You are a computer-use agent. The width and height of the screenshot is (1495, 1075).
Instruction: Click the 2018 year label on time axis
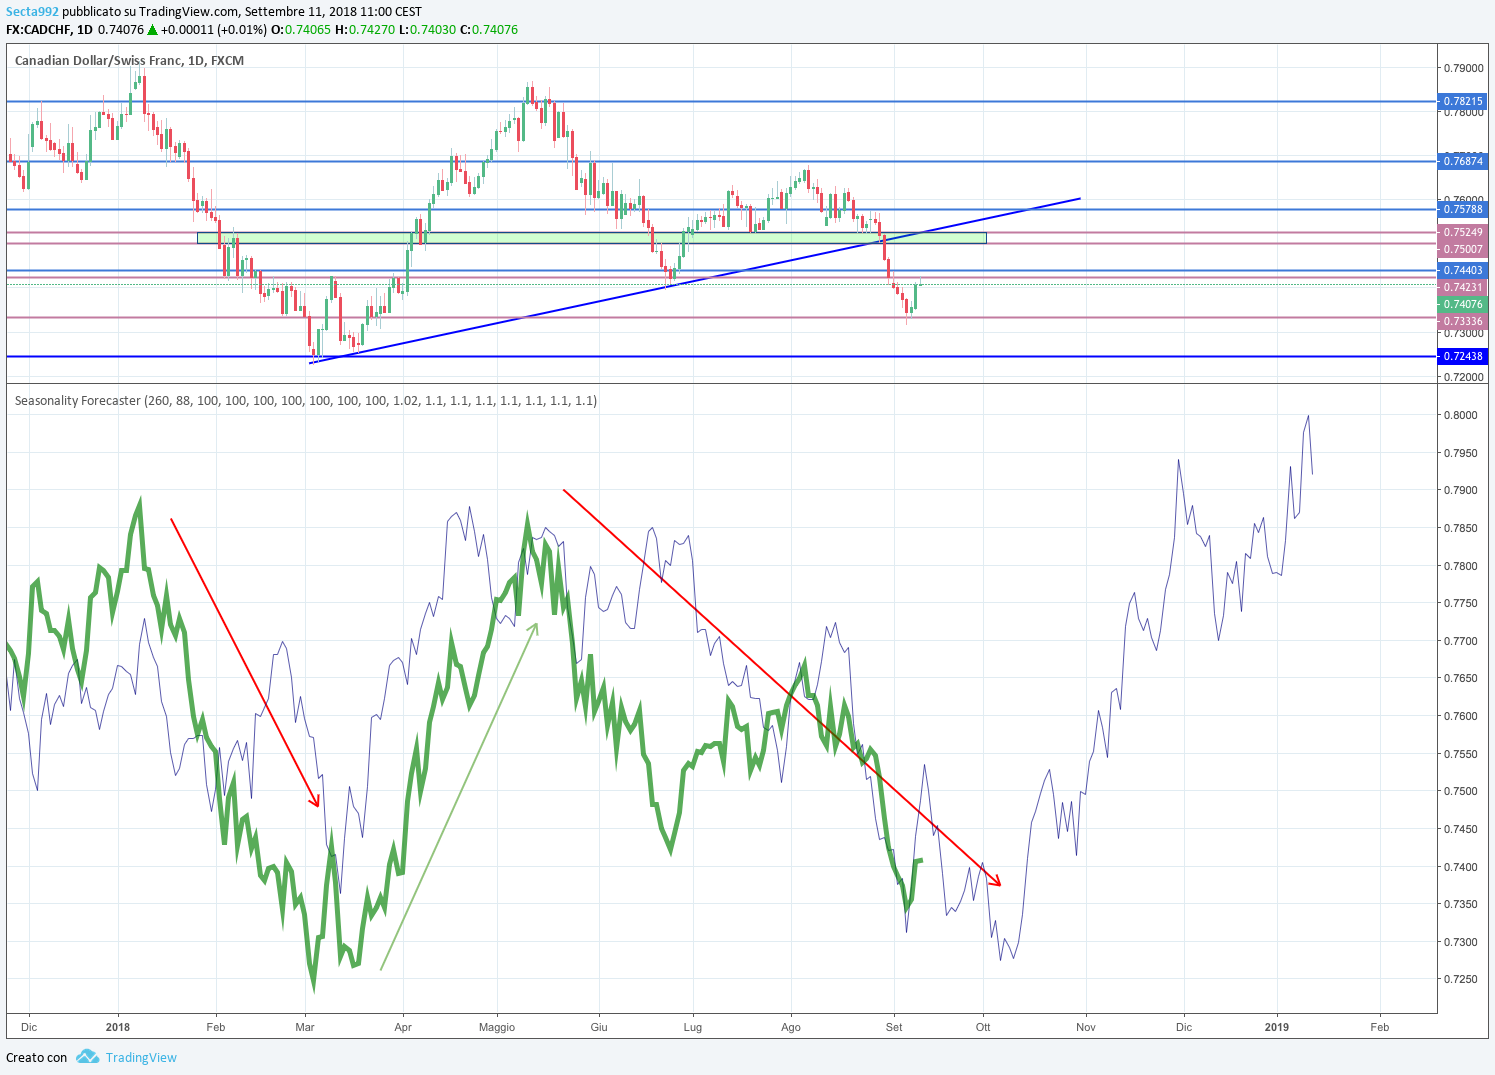(118, 1027)
